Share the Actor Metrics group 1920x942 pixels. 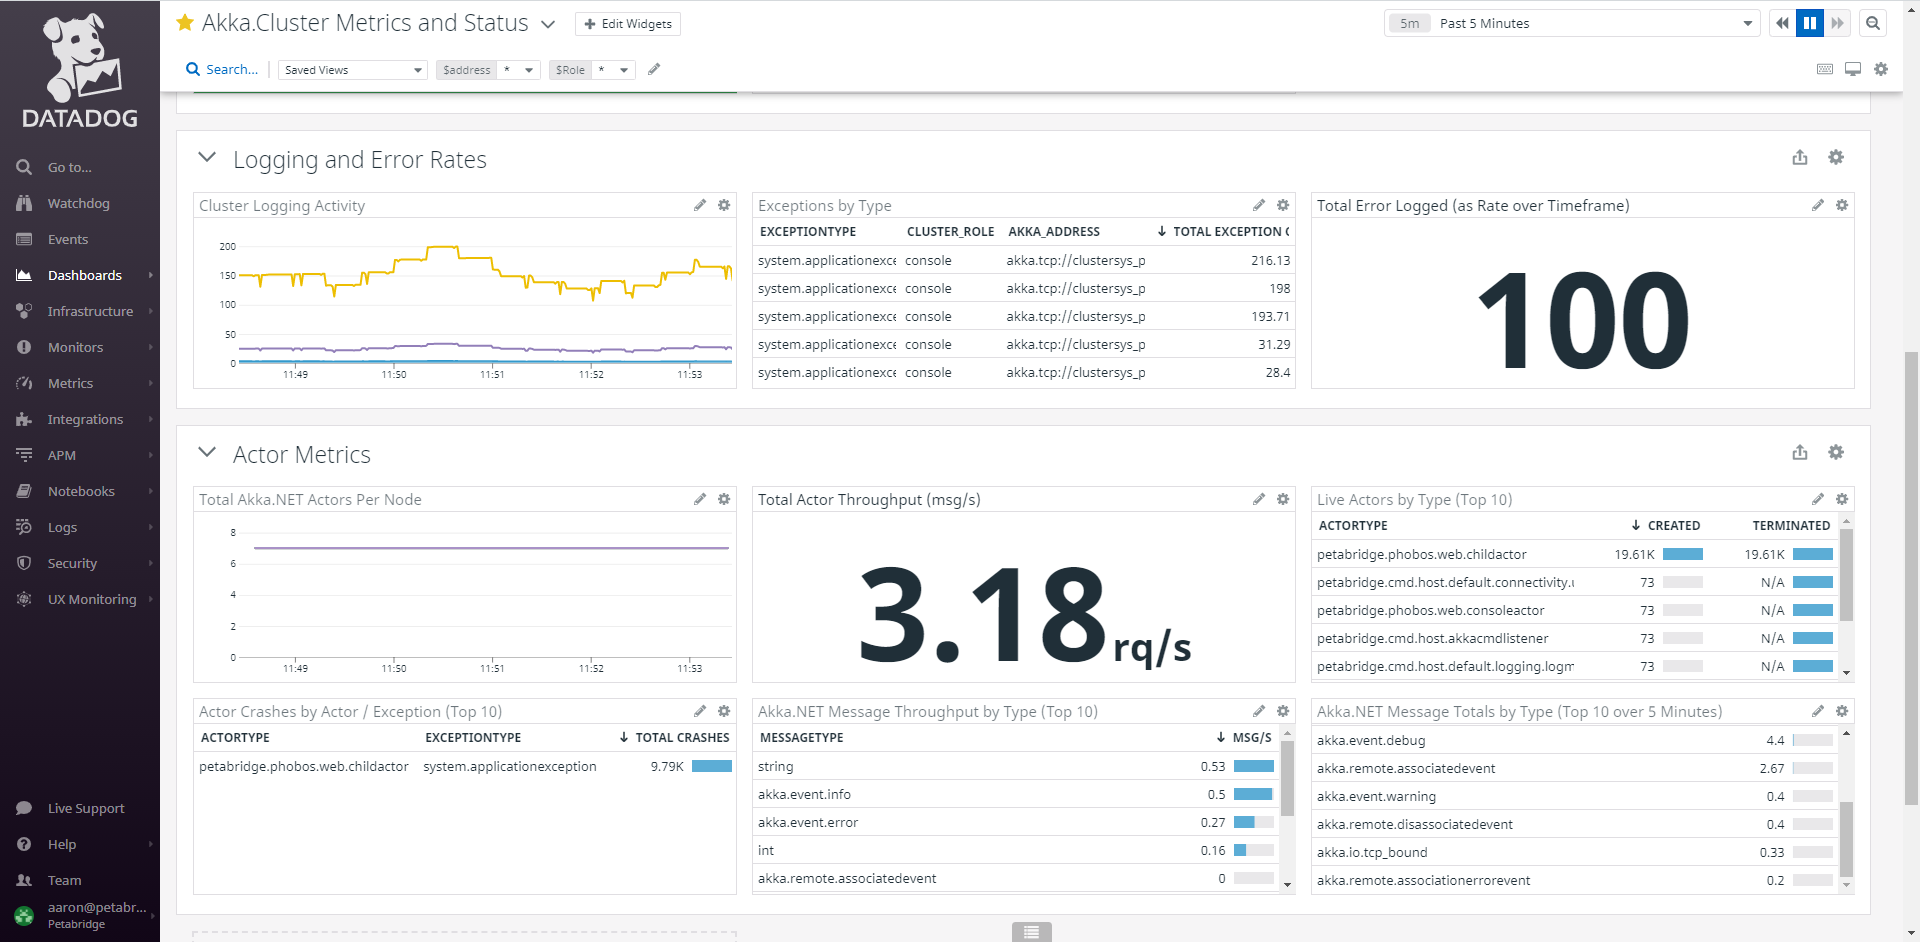click(1800, 452)
